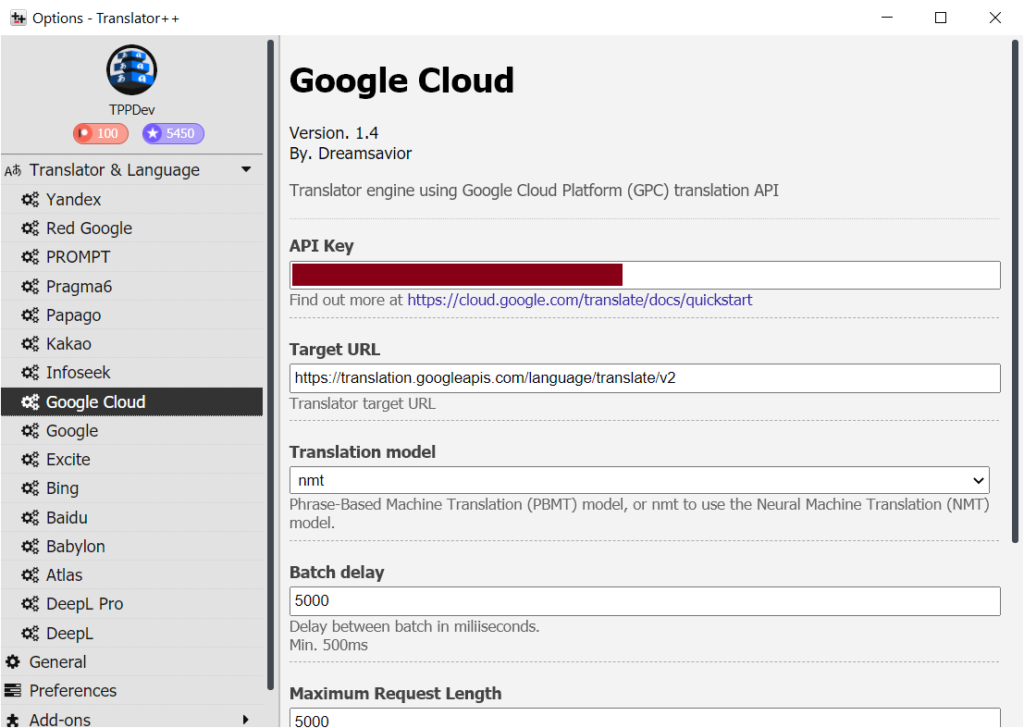Click the red 100 points badge
Screen dimensions: 1024x728
pyautogui.click(x=101, y=133)
